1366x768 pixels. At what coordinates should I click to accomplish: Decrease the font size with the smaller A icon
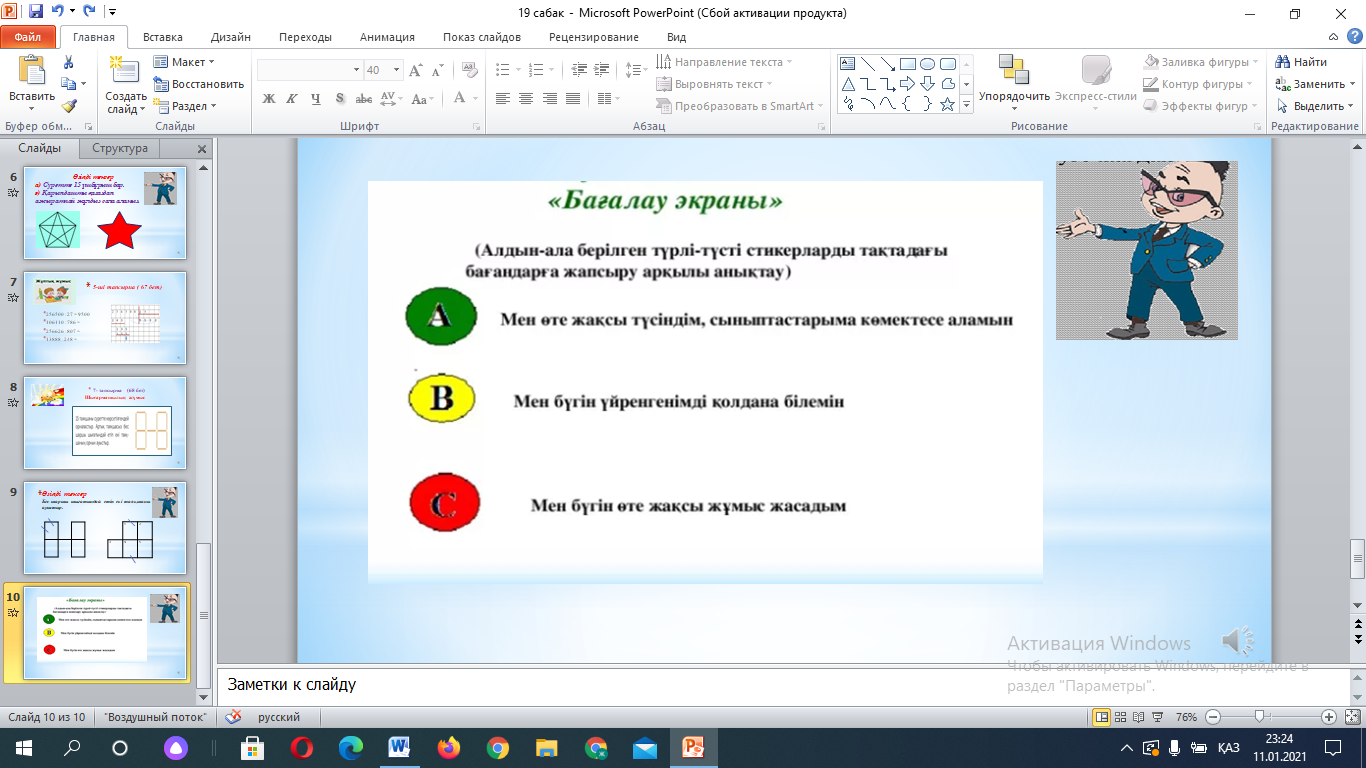coord(437,70)
